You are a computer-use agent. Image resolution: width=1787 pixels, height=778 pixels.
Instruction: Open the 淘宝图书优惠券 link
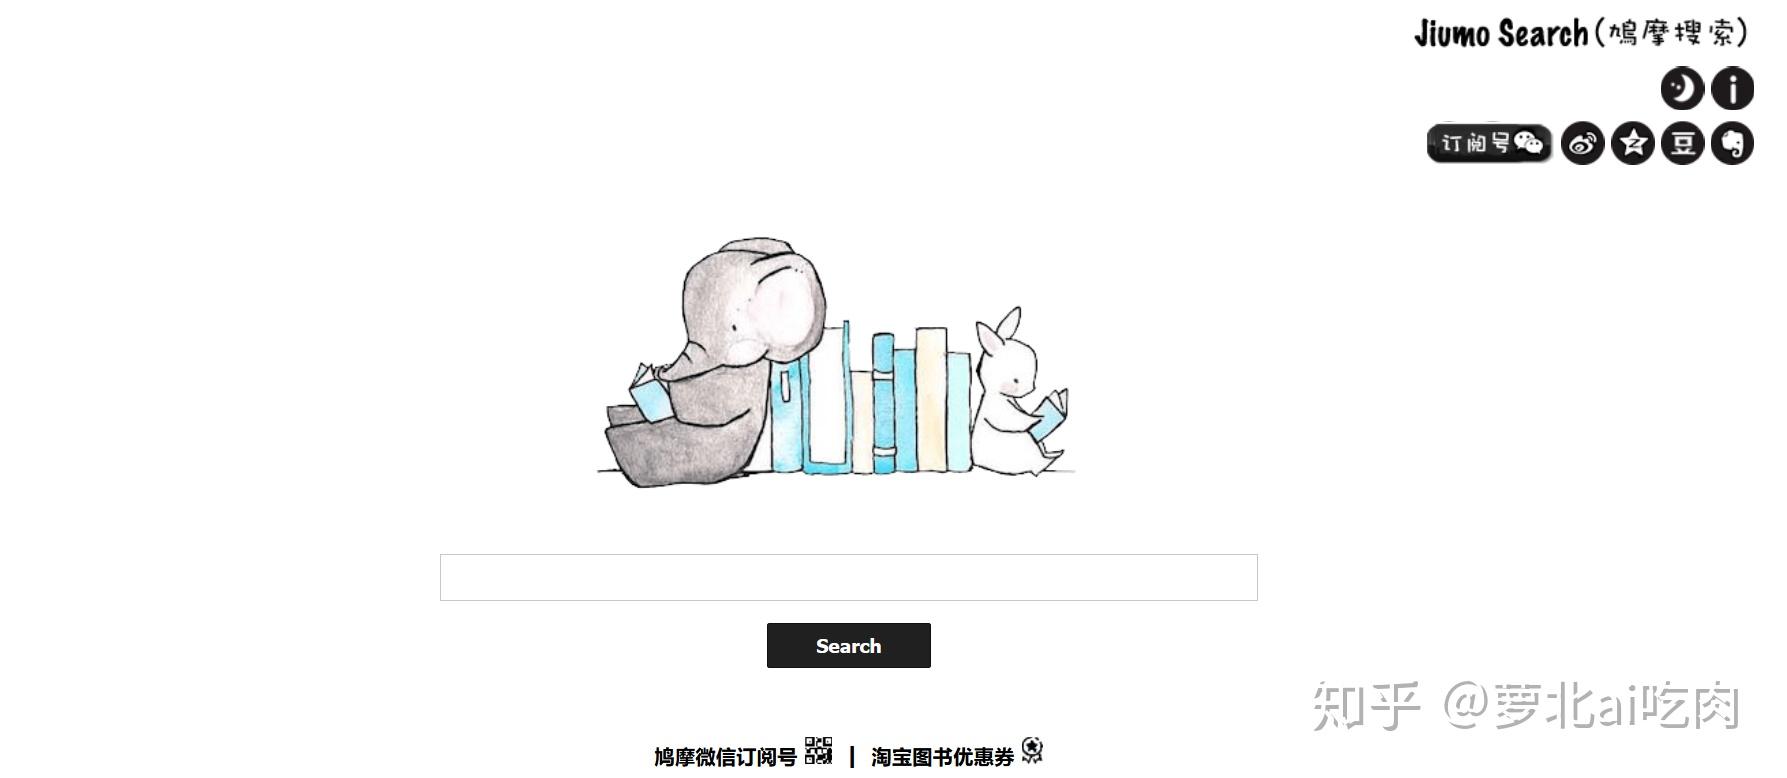pyautogui.click(x=942, y=757)
